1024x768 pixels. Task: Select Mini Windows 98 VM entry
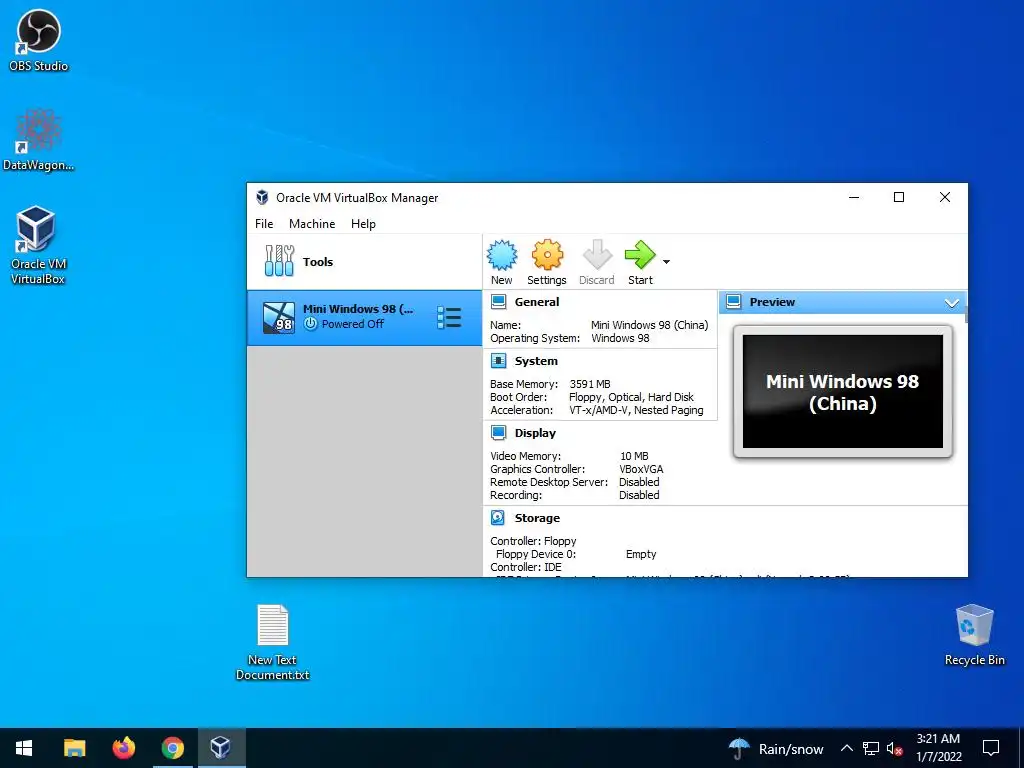(x=364, y=317)
